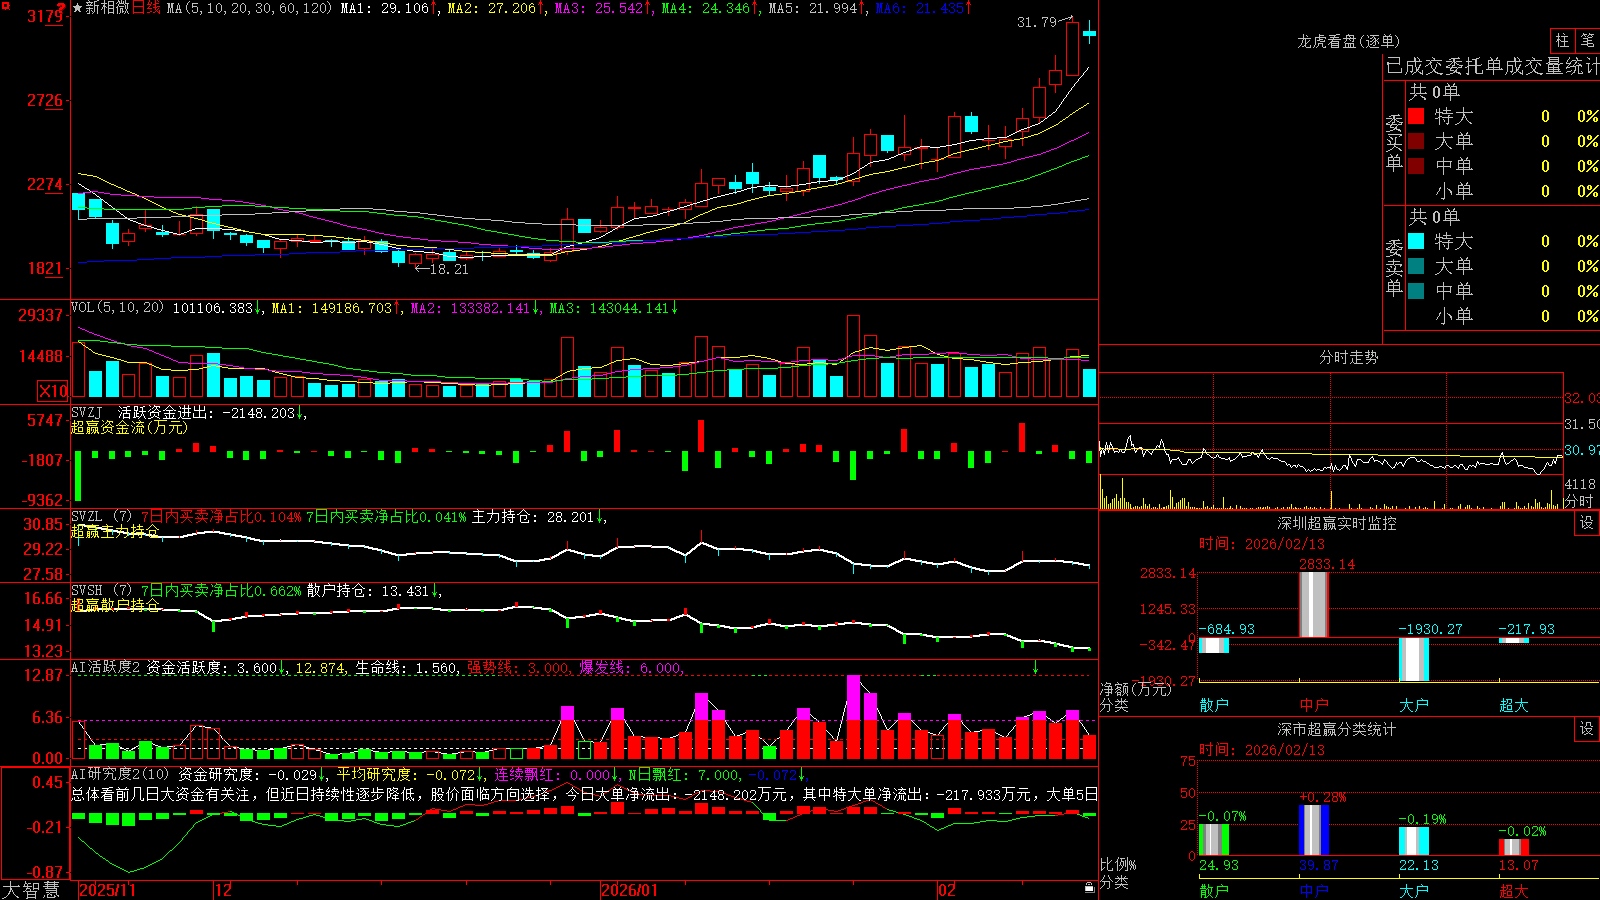Click the lock icon on the date axis
1600x900 pixels.
click(1089, 888)
